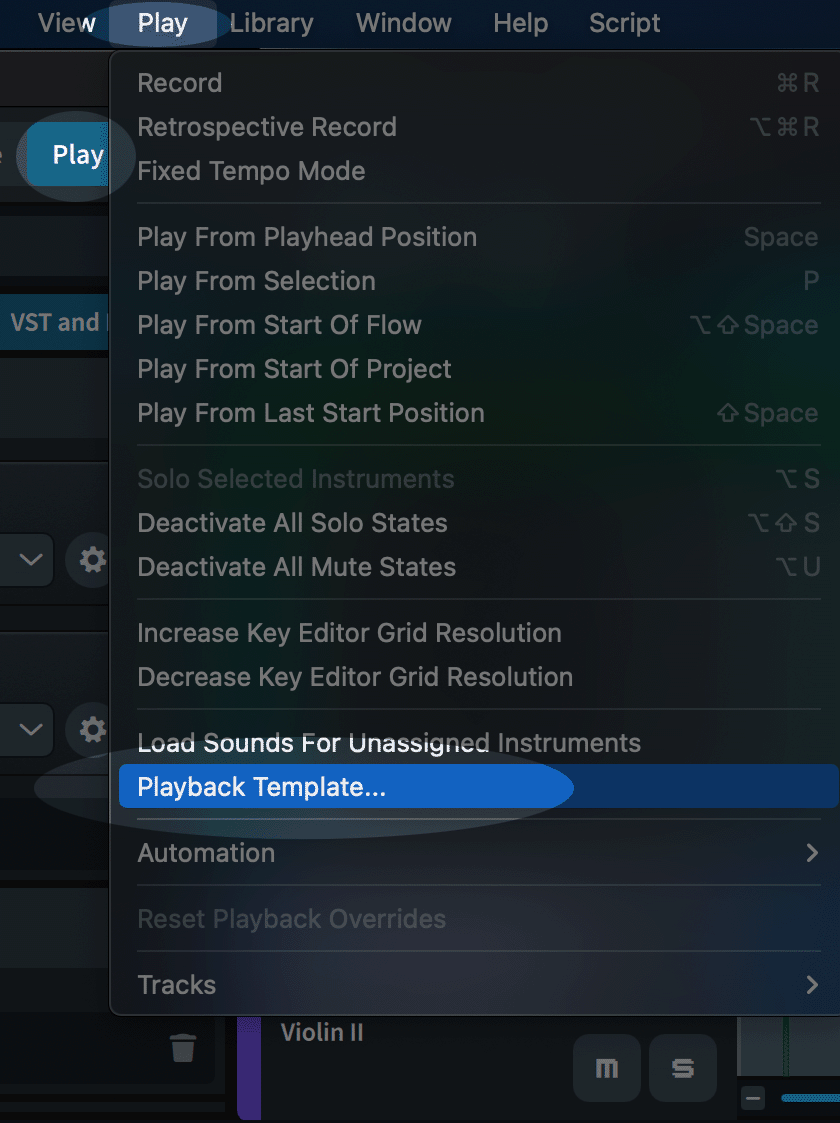Select Playback Template... menu item
This screenshot has height=1123, width=840.
[x=478, y=787]
